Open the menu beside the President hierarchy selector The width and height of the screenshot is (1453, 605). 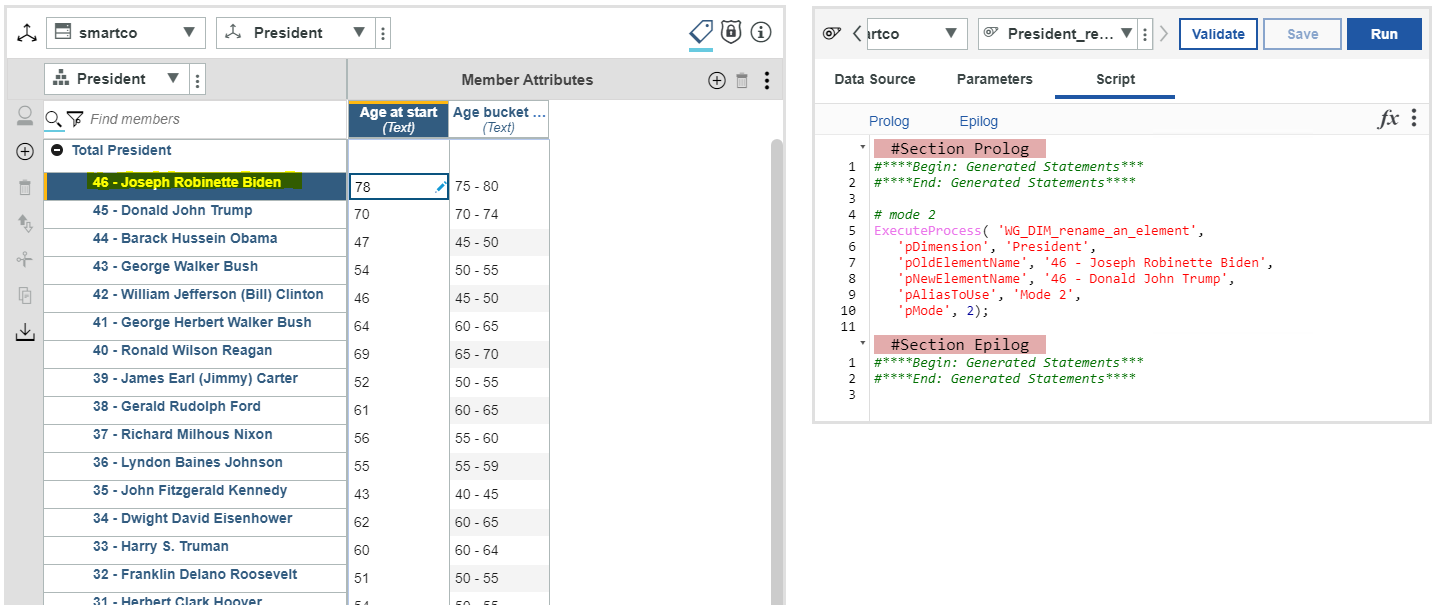pos(198,80)
